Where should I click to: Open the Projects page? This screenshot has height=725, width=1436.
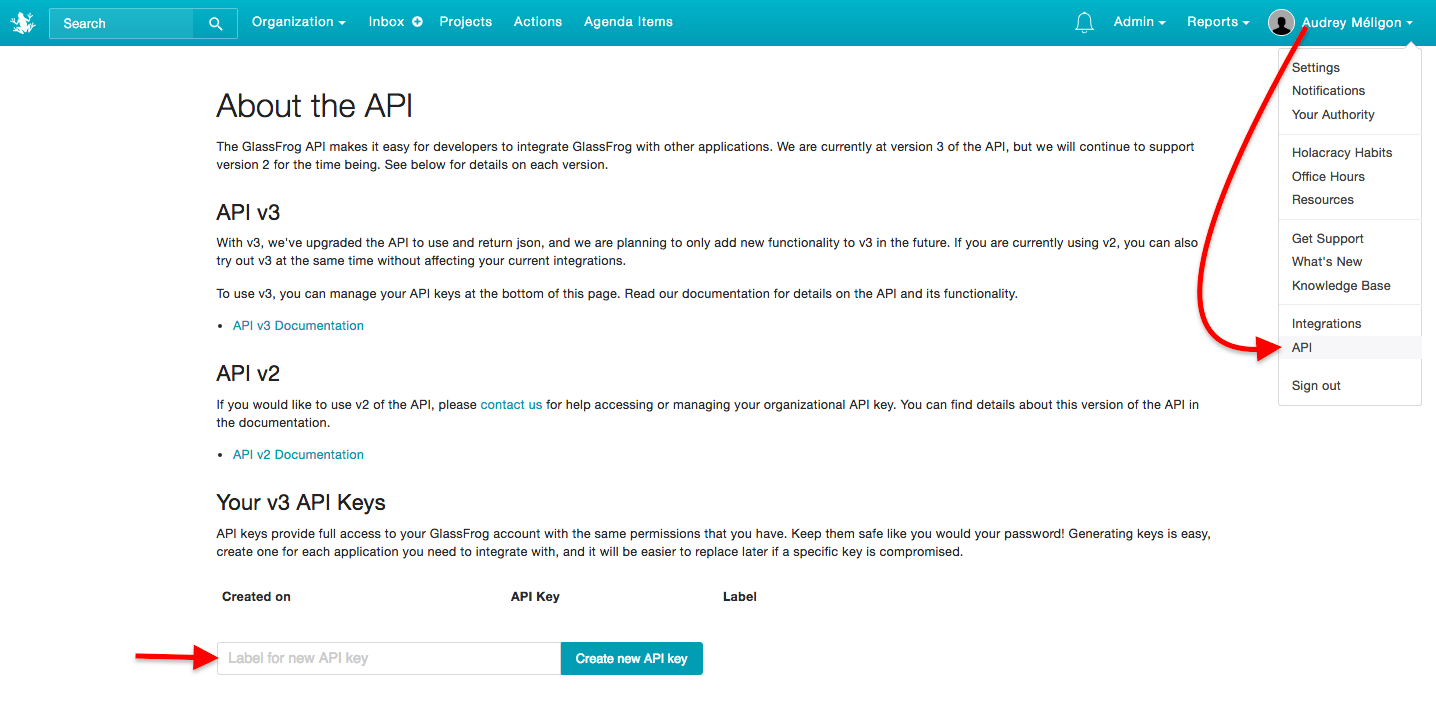tap(466, 22)
